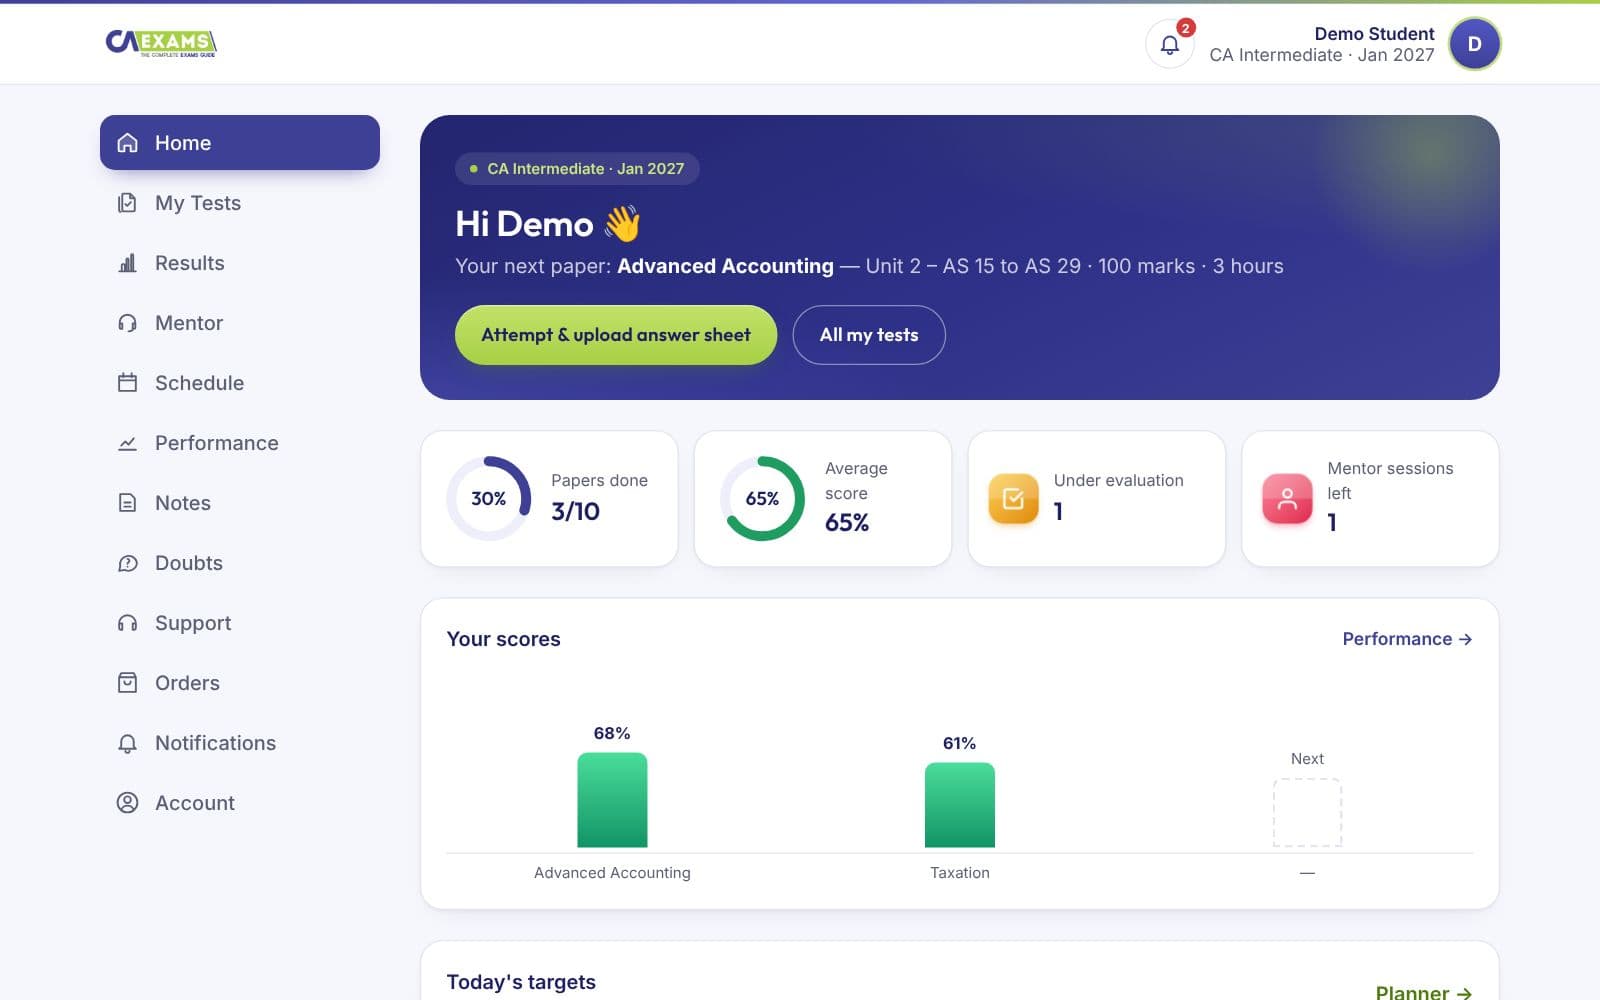Image resolution: width=1600 pixels, height=1000 pixels.
Task: Open the notification bell in the header
Action: click(x=1169, y=44)
